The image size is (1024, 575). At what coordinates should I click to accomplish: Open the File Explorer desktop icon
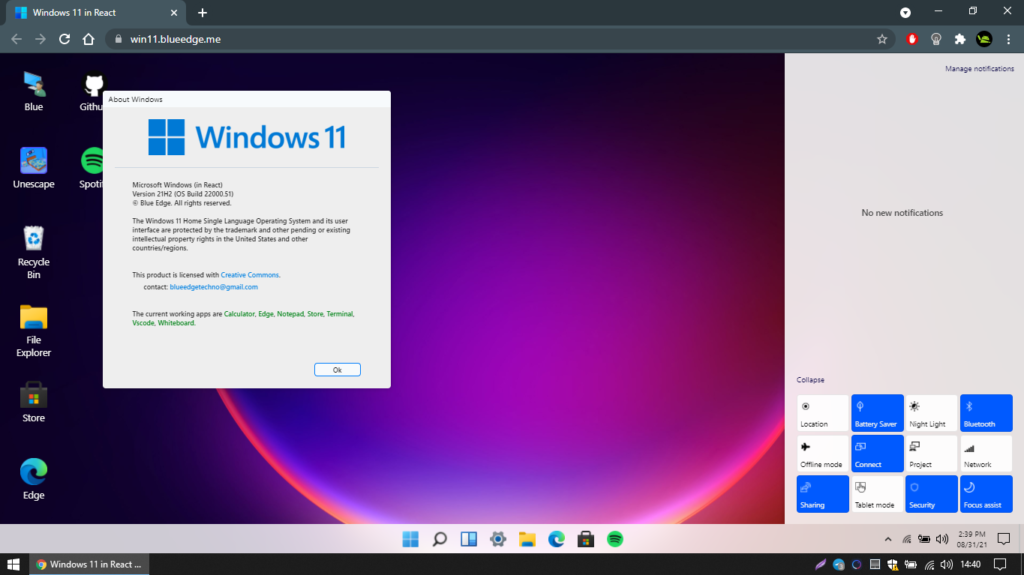[33, 330]
